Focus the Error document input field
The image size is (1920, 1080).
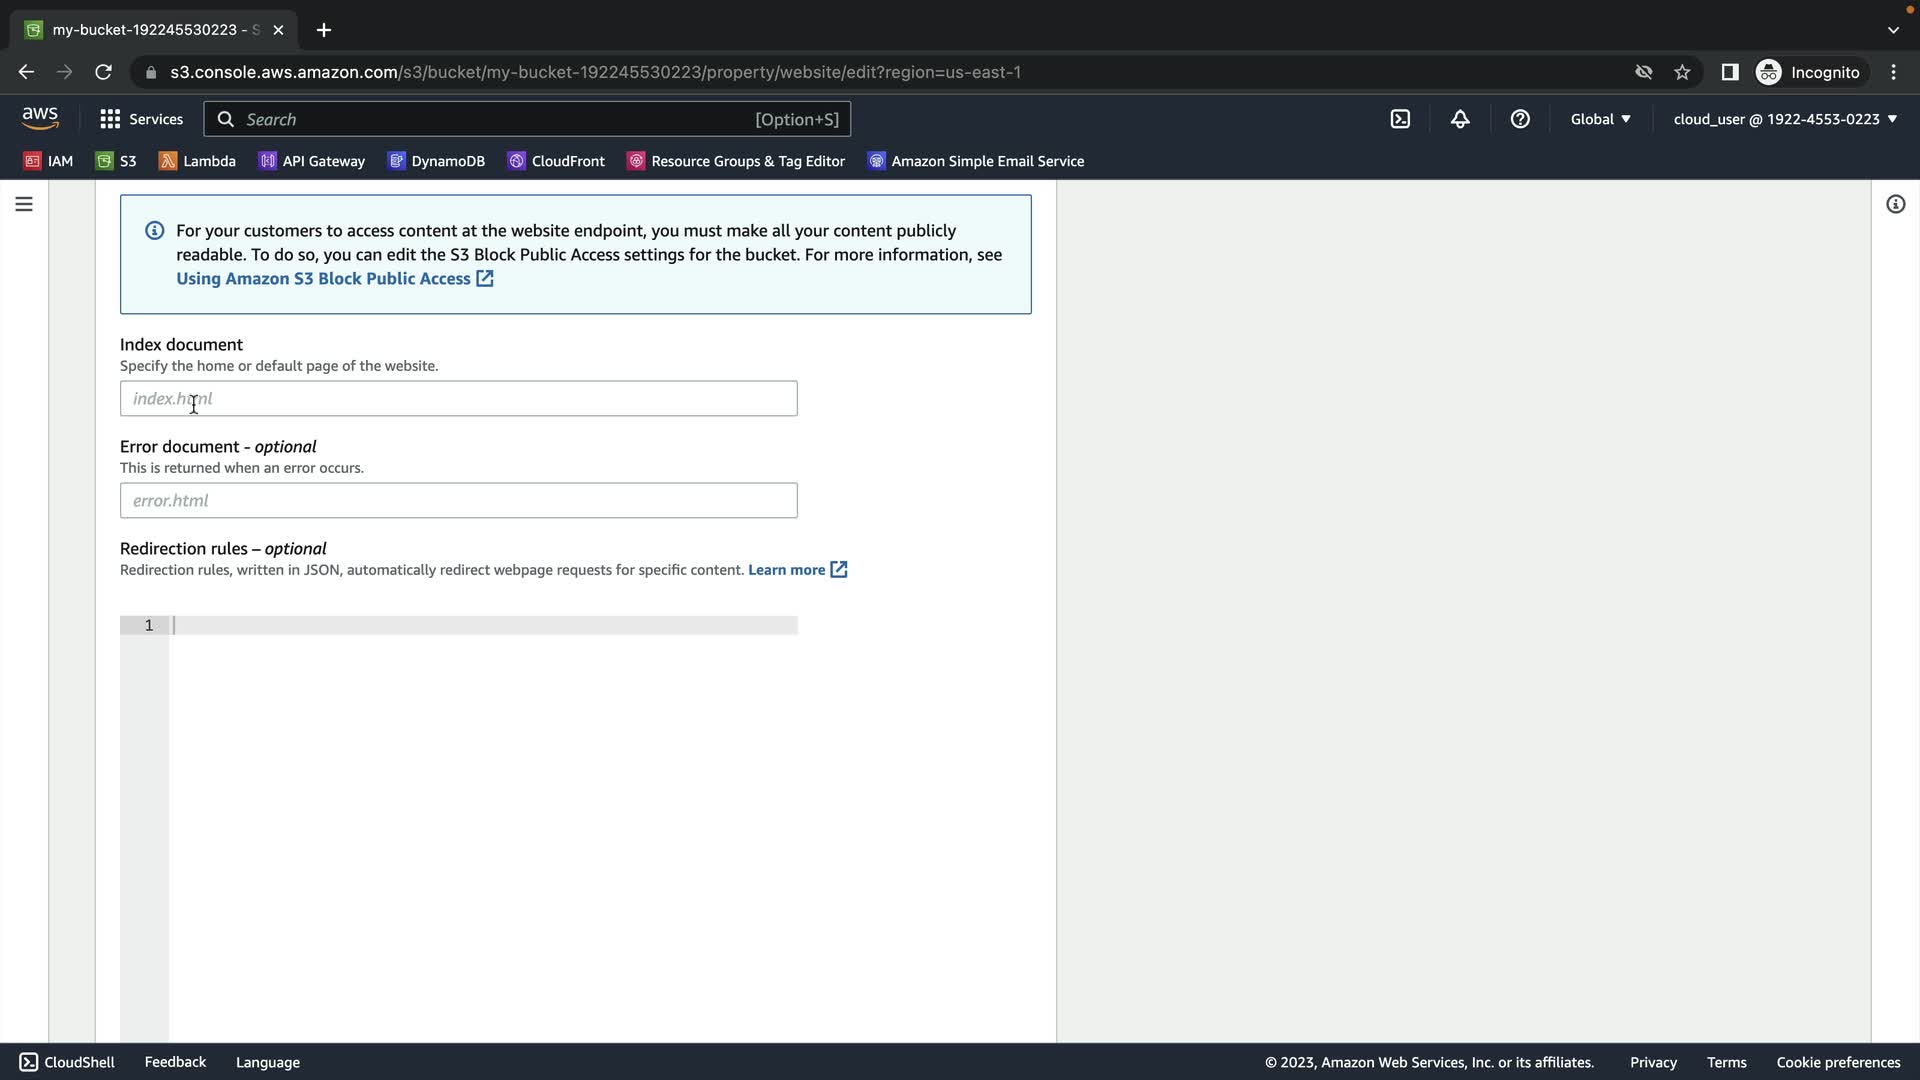pyautogui.click(x=458, y=501)
